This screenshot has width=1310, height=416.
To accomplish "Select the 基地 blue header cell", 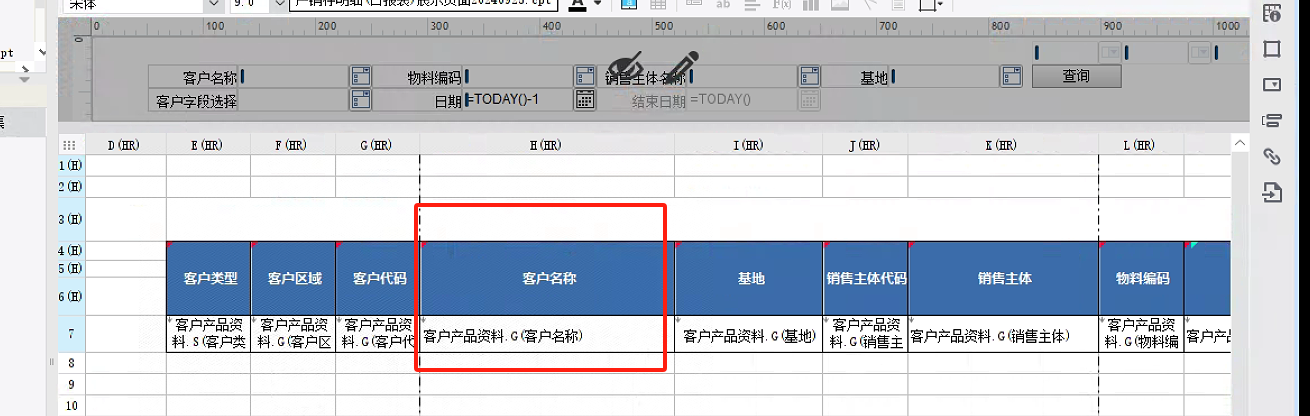I will coord(749,278).
